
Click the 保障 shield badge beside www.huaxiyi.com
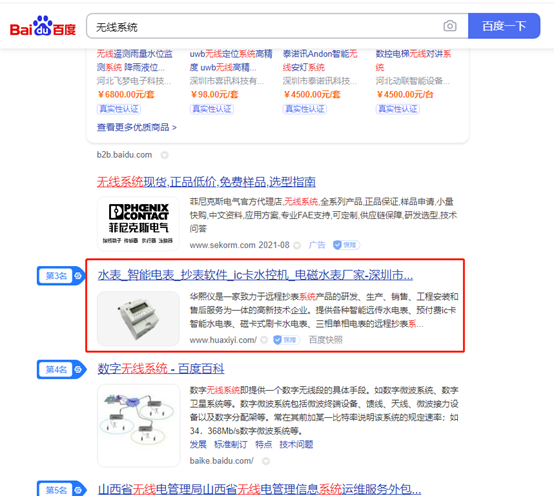point(287,340)
